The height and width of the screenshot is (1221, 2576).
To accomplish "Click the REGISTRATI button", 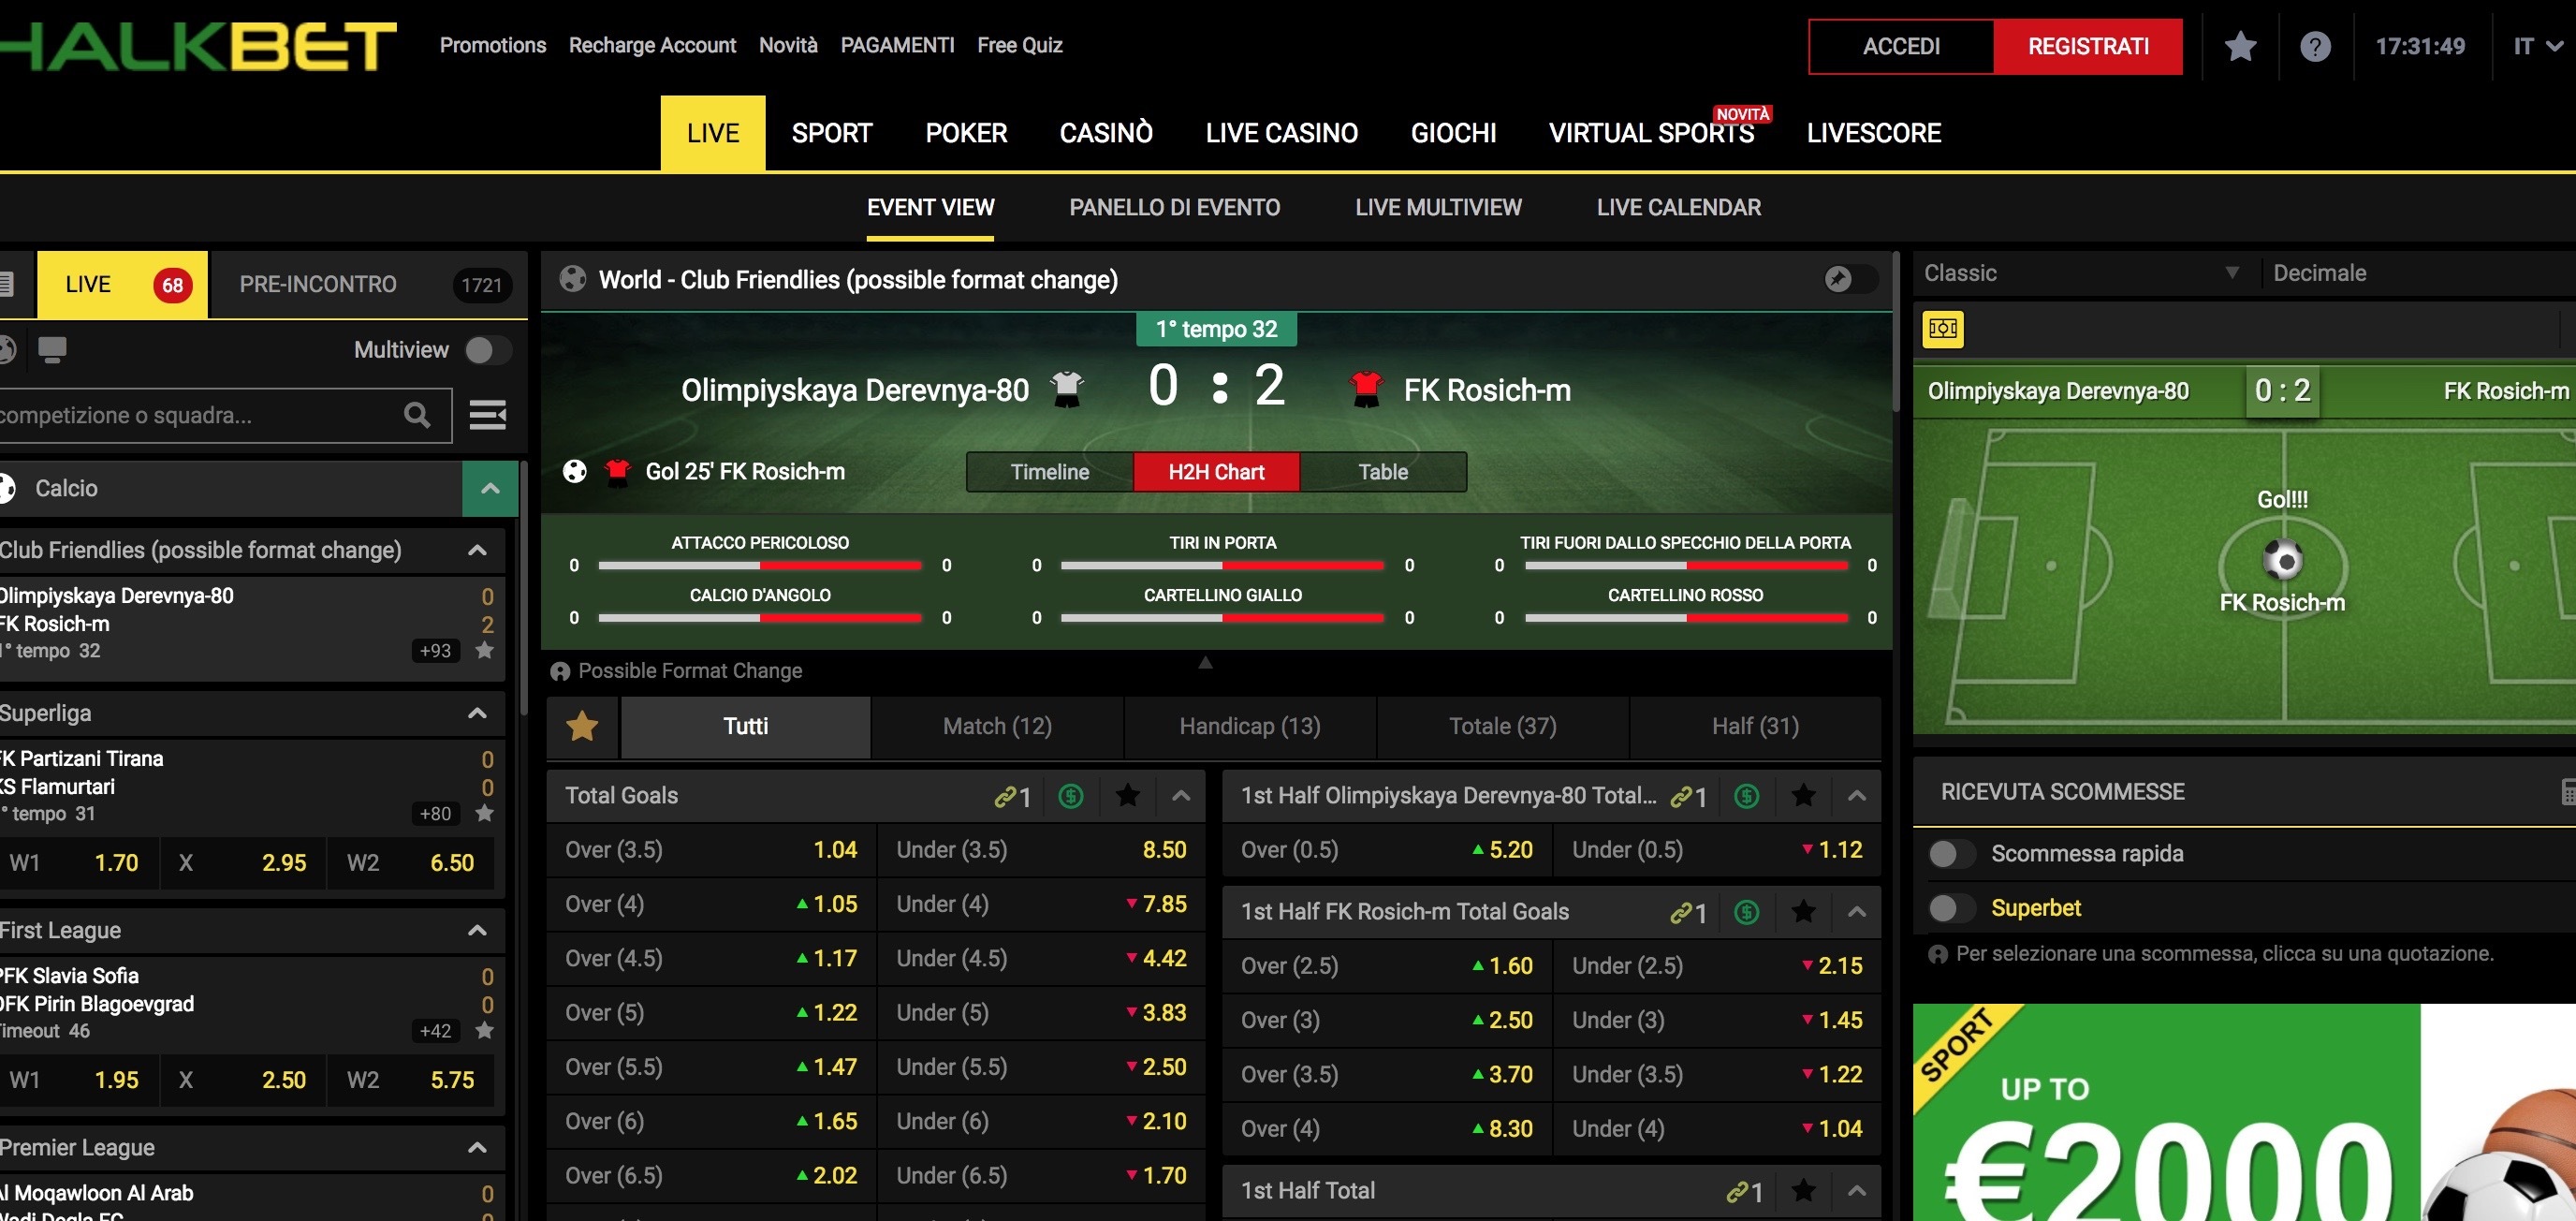I will click(2088, 46).
